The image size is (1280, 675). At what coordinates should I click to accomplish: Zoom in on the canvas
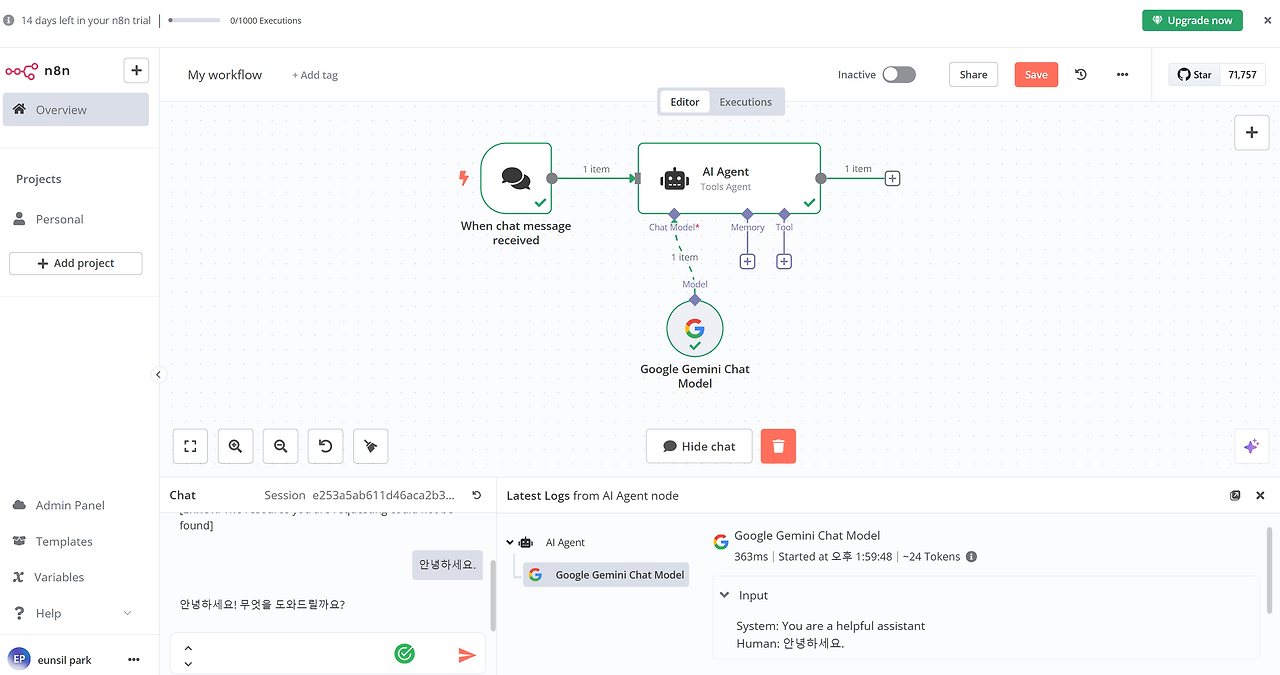coord(235,446)
